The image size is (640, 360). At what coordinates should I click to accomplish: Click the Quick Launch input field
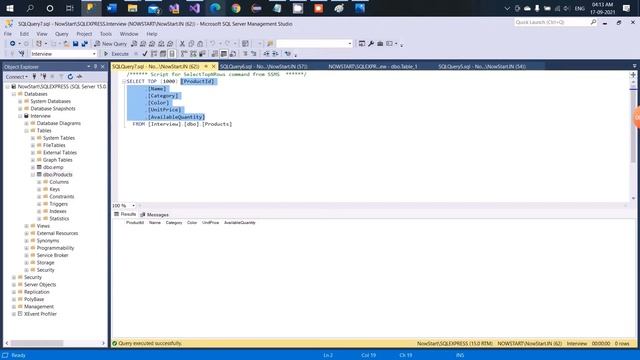point(551,22)
